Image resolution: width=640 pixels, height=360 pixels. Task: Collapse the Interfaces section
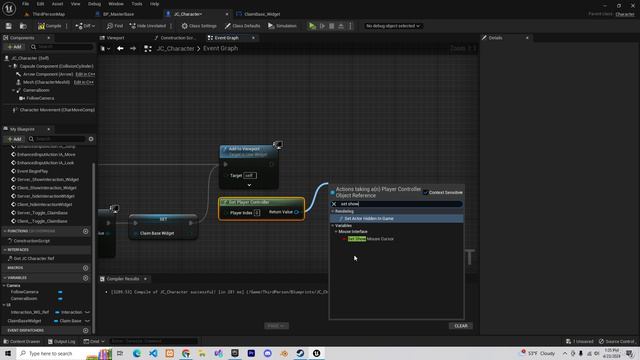[5, 250]
